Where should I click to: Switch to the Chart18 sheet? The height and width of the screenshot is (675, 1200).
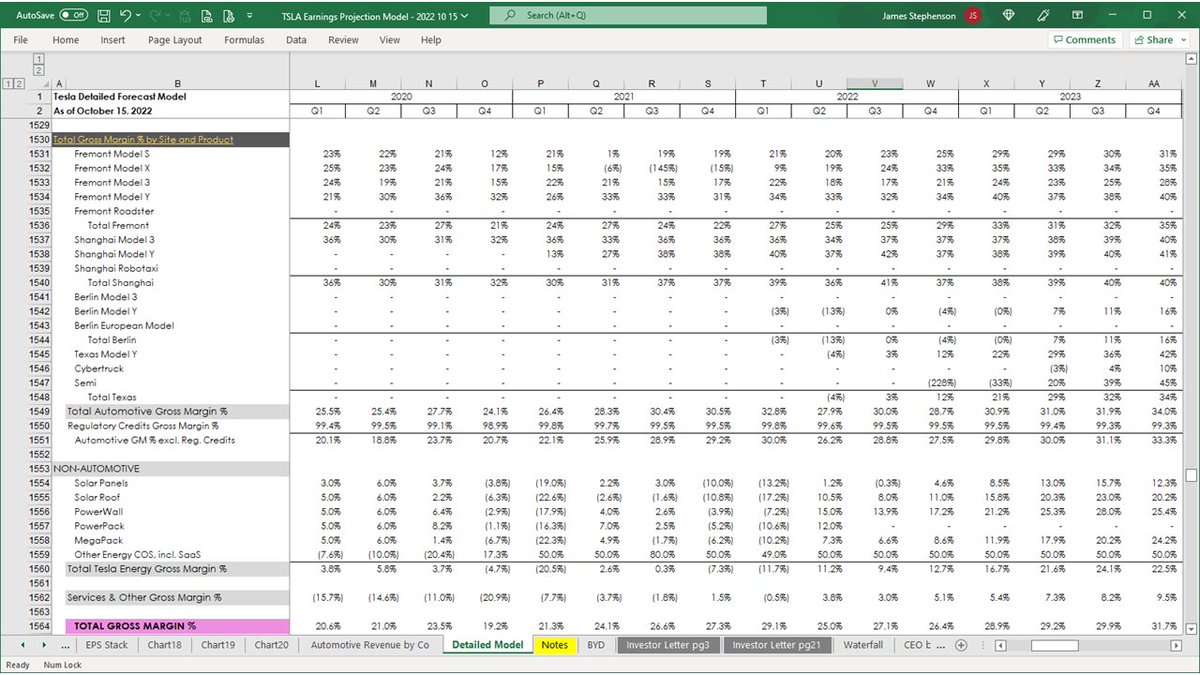(164, 645)
